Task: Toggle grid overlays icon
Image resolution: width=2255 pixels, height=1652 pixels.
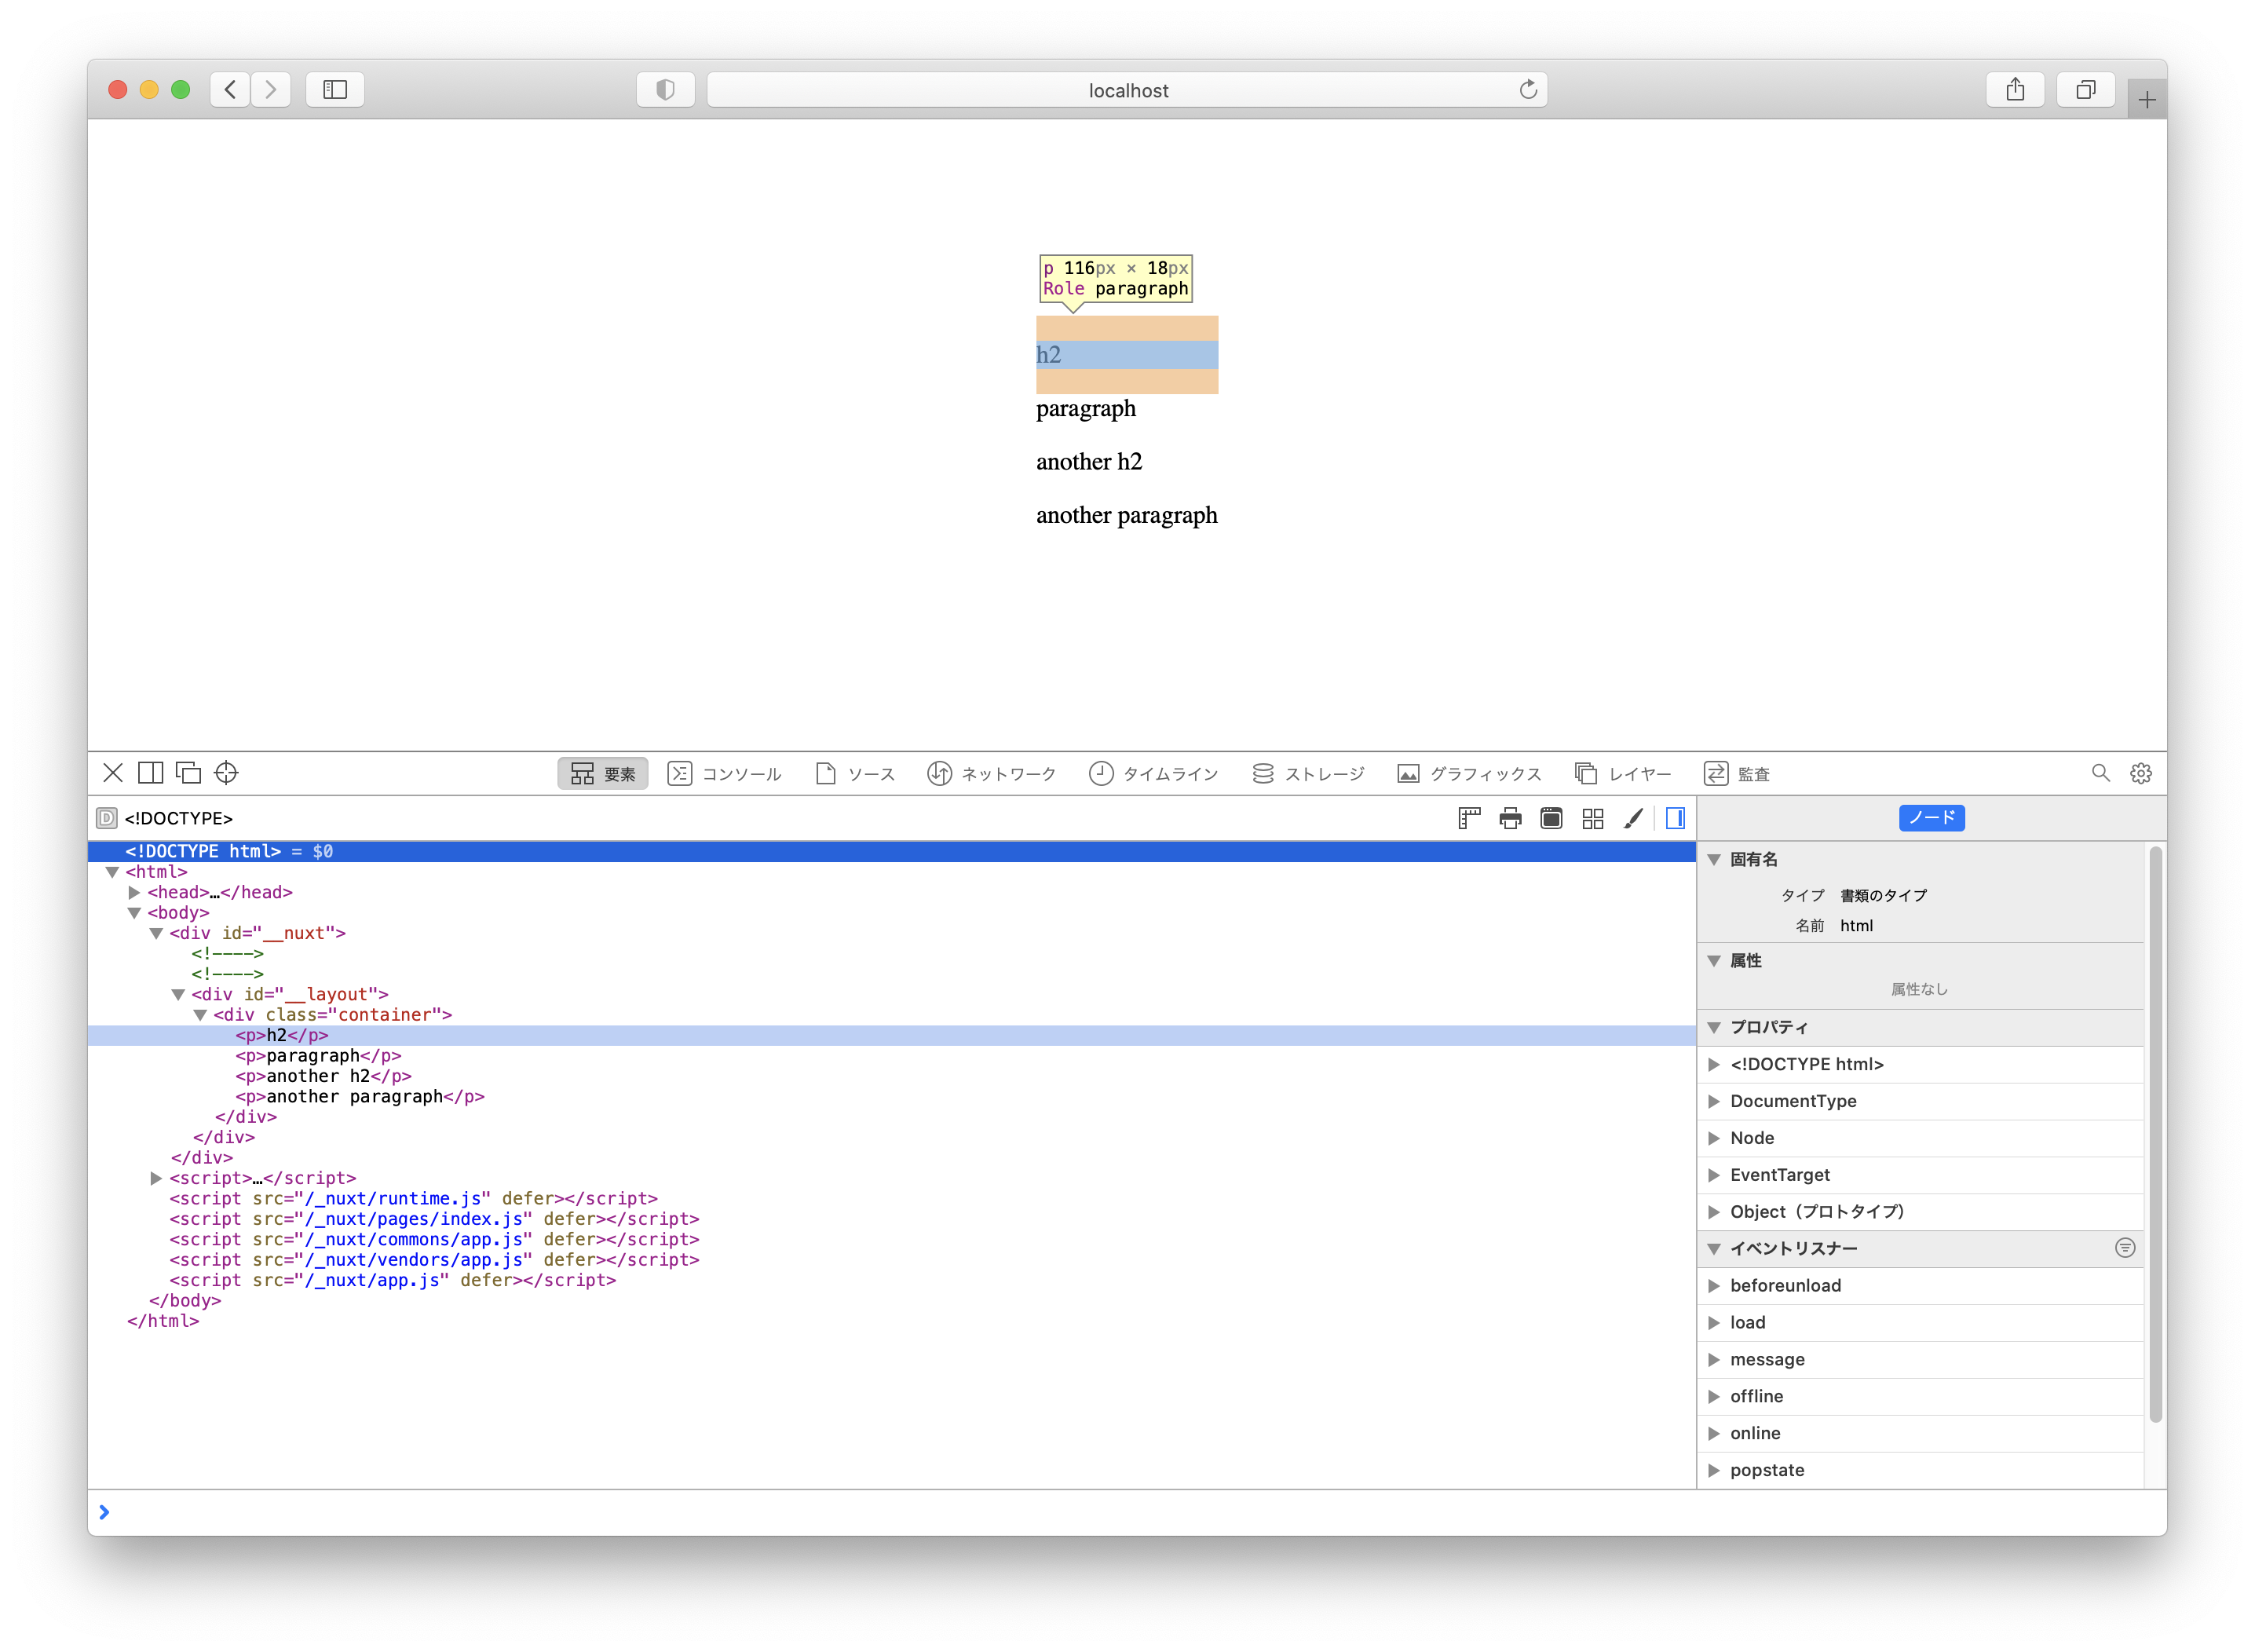Action: point(1592,818)
